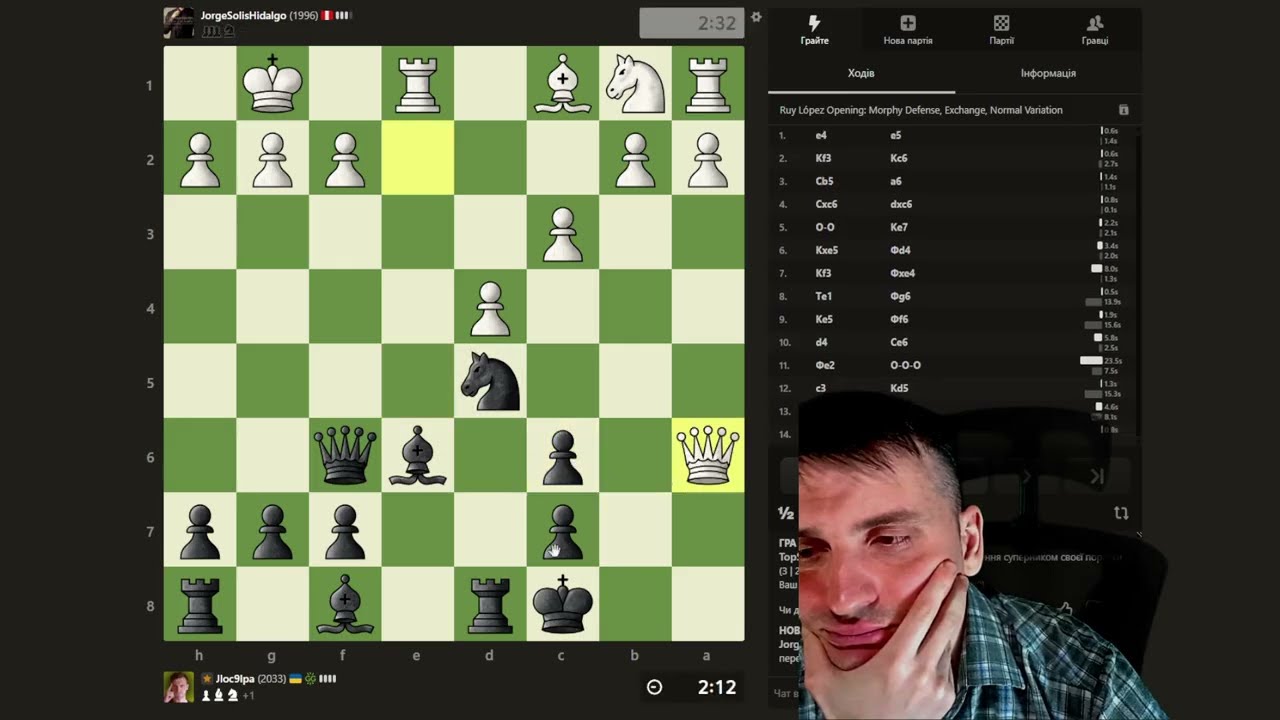Screen dimensions: 1280x720
Task: Open the Грайте tab
Action: [814, 30]
